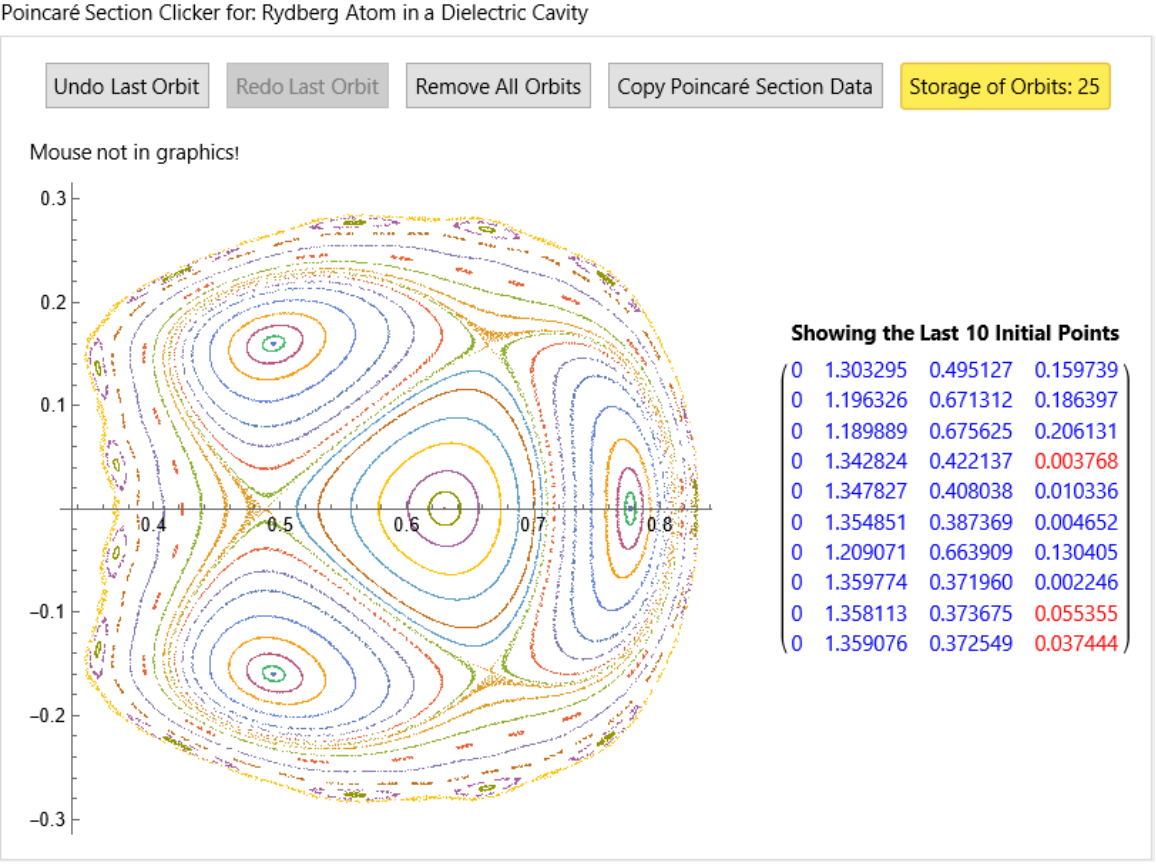Click Copy Poincaré Section Data

tap(745, 86)
